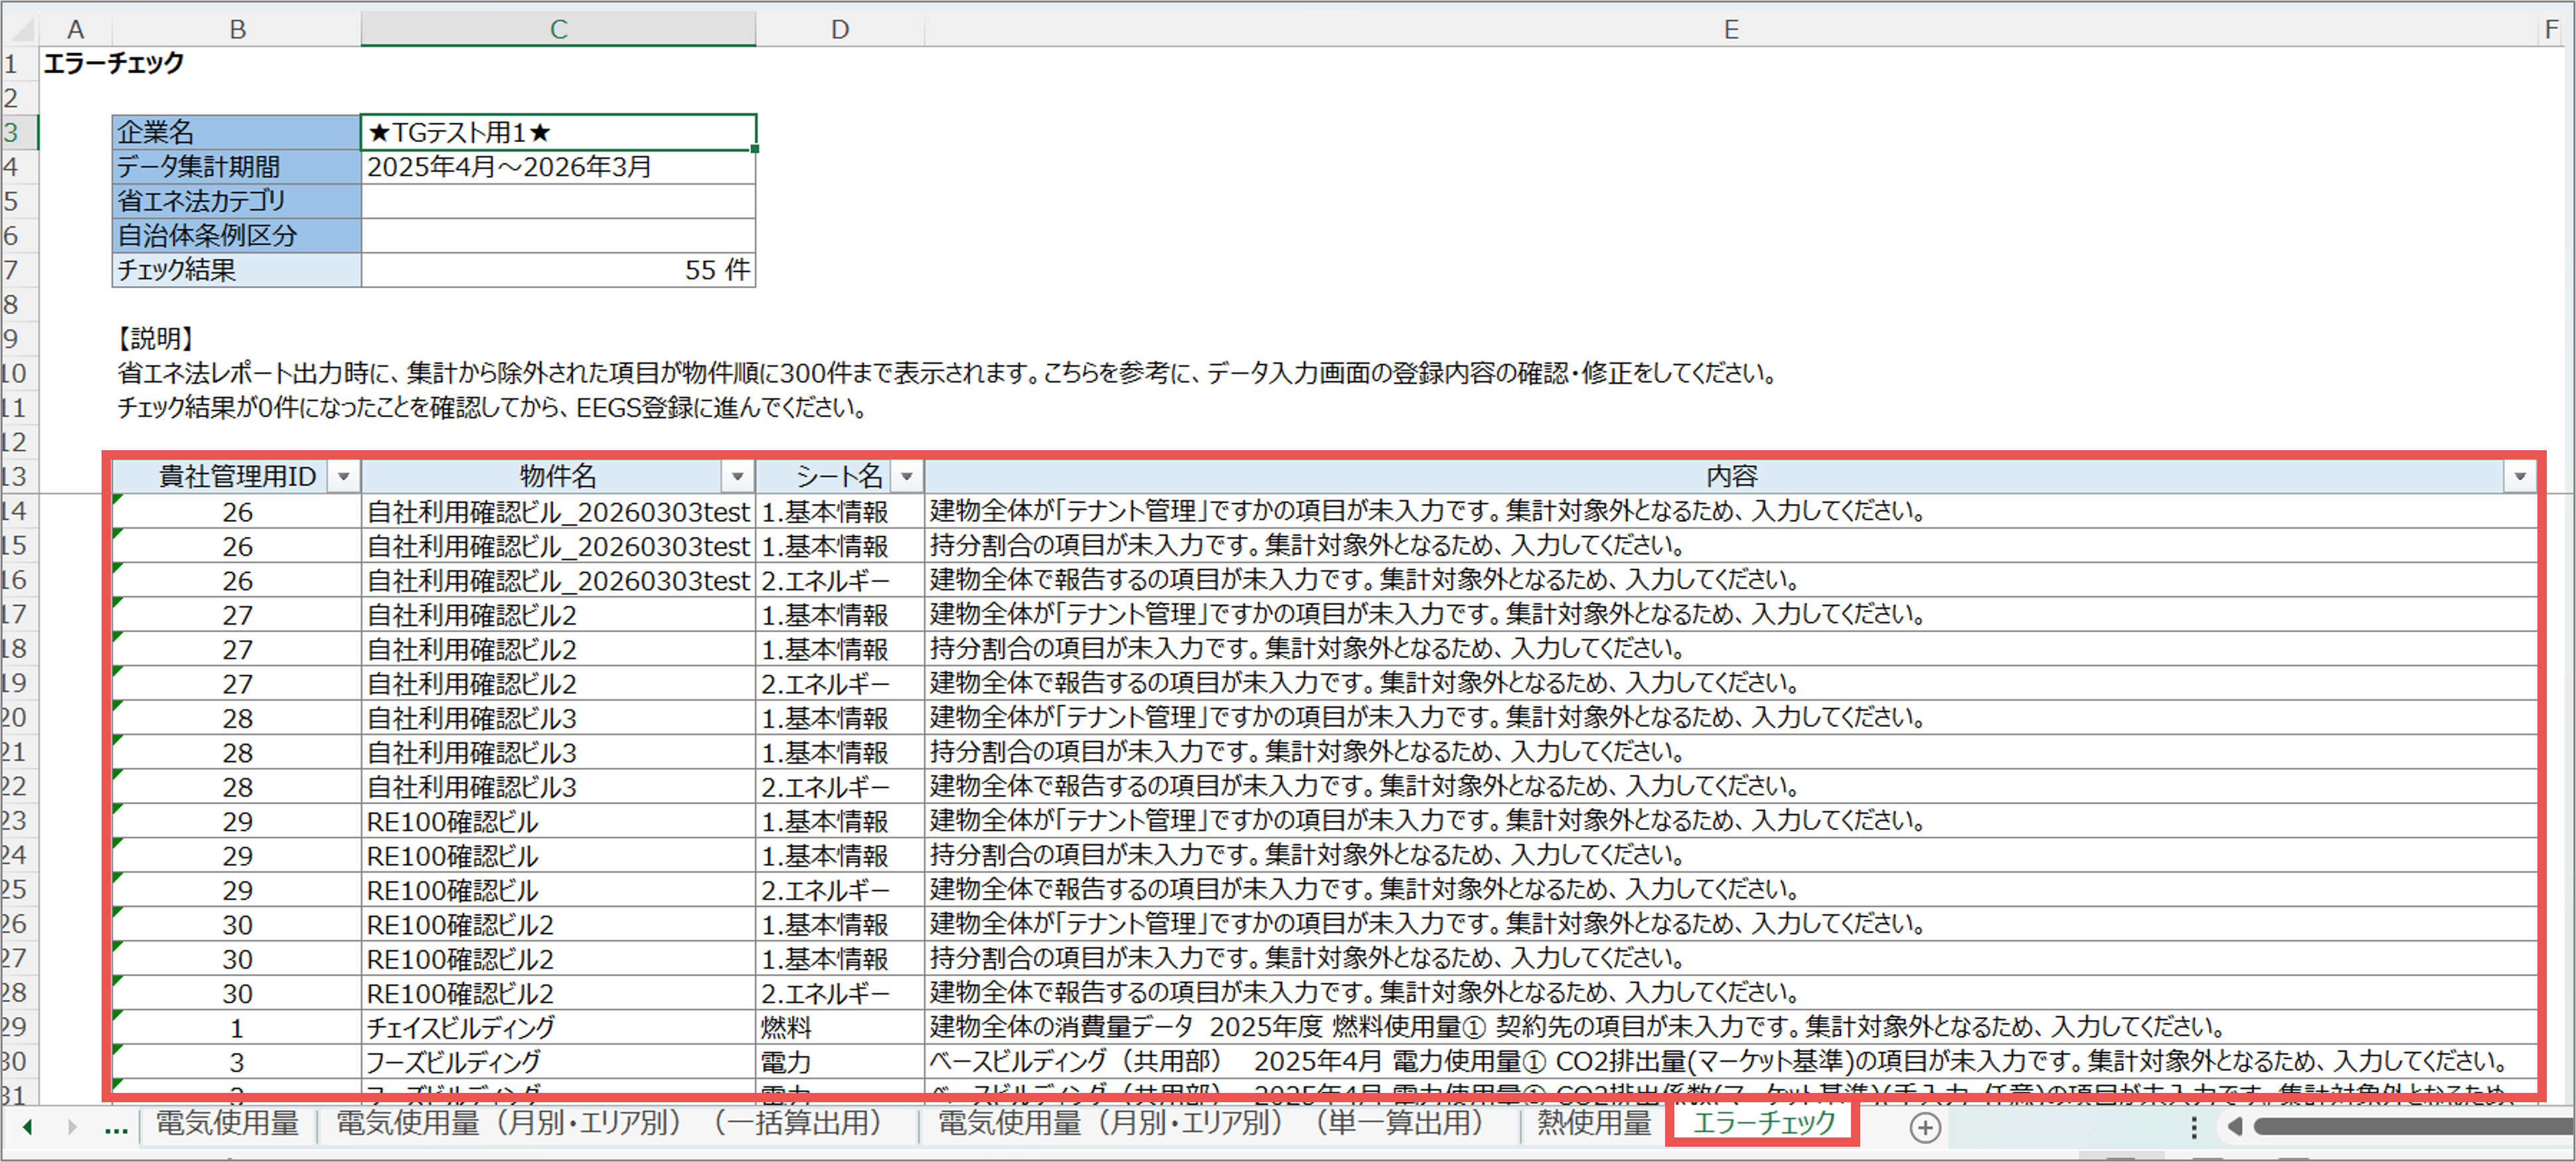
Task: Select column C header
Action: pos(558,29)
